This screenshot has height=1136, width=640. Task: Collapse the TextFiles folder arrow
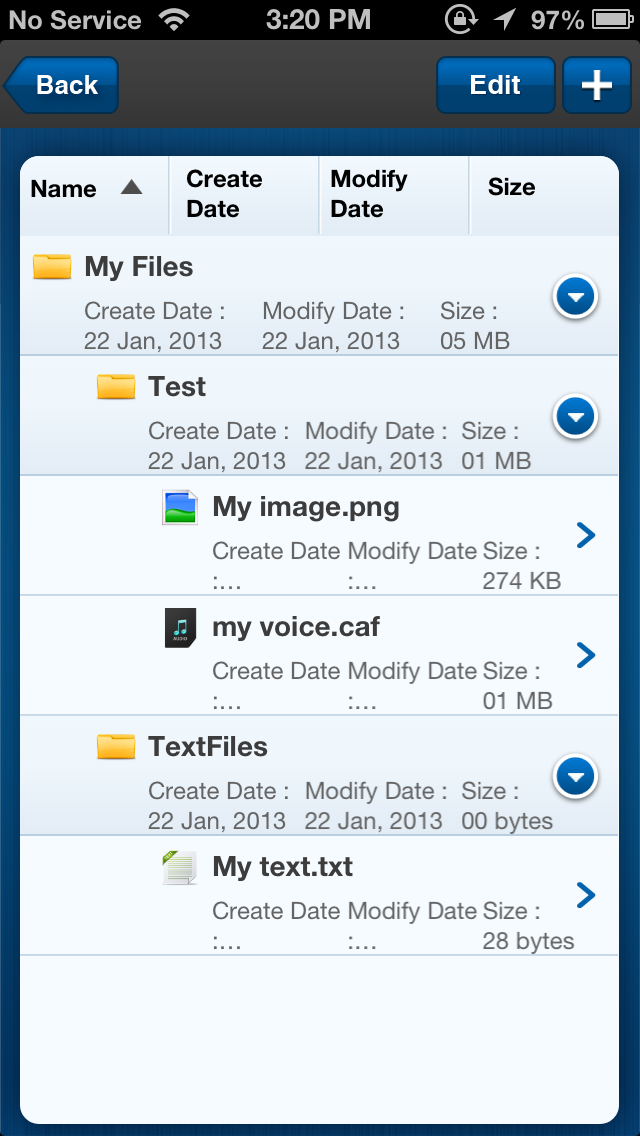click(575, 777)
